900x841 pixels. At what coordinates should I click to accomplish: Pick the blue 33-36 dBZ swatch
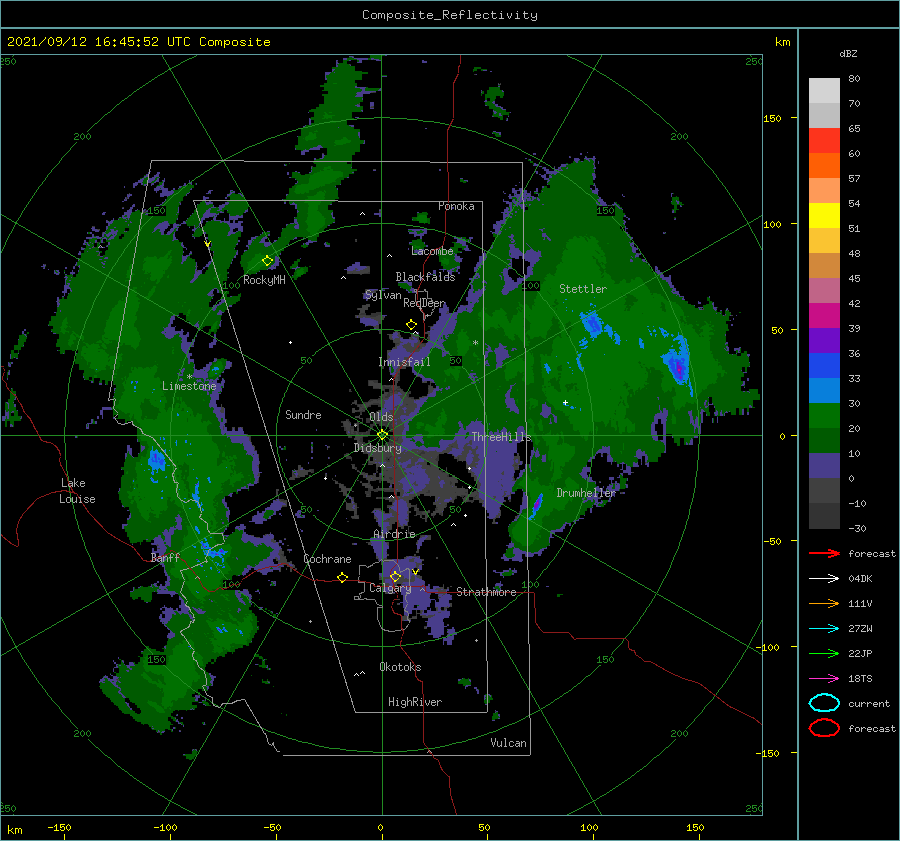coord(824,366)
